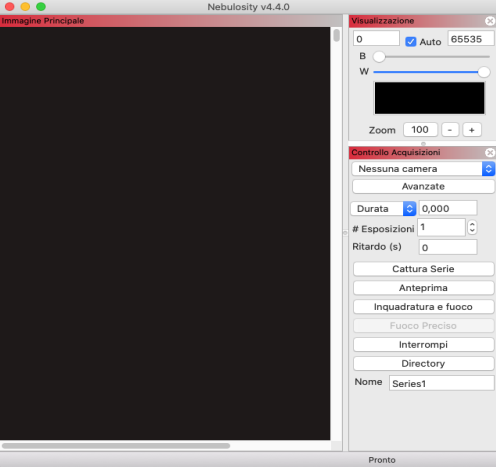
Task: Click the Pronto status bar text
Action: click(382, 460)
